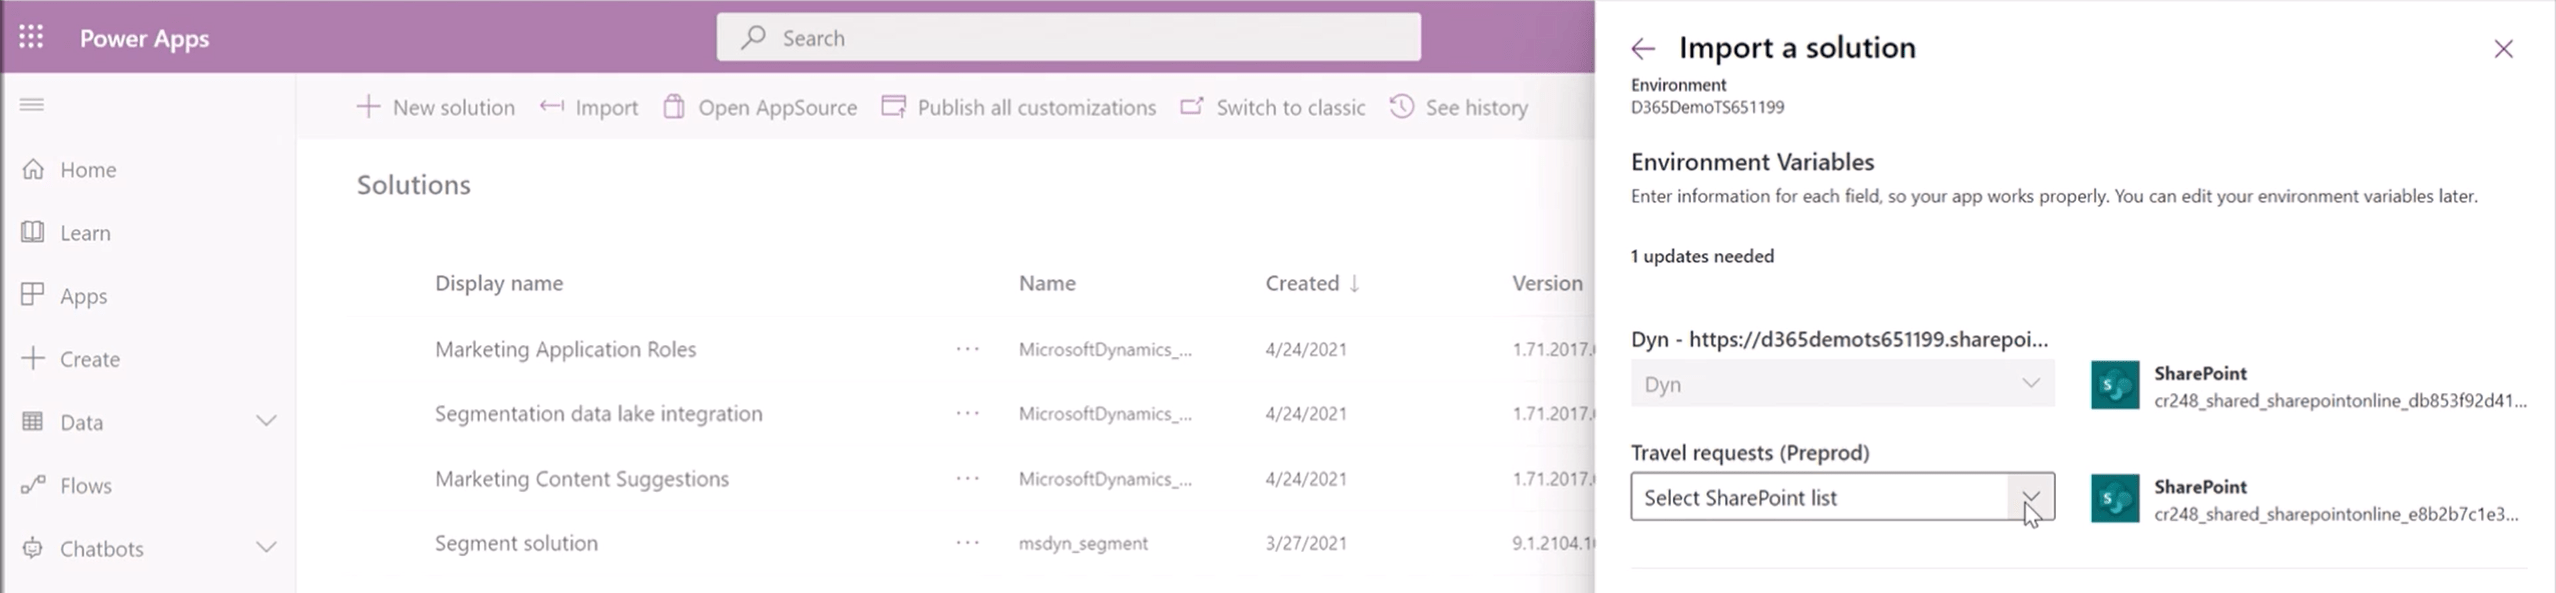Click SharePoint icon beside Dyn connection

click(2115, 385)
